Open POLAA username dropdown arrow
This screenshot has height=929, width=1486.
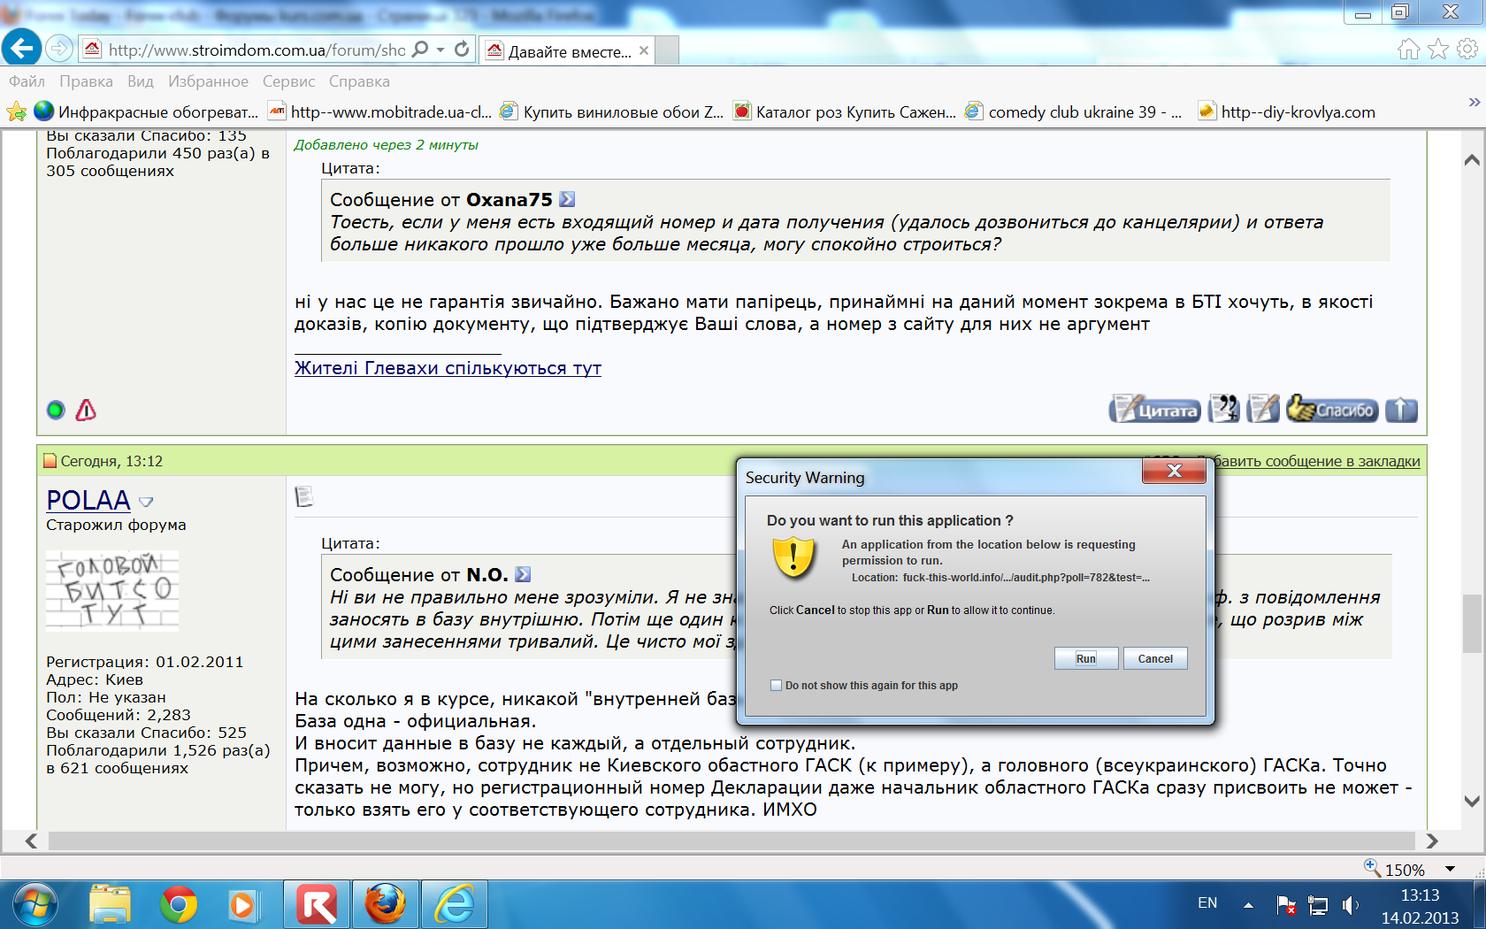click(x=146, y=502)
